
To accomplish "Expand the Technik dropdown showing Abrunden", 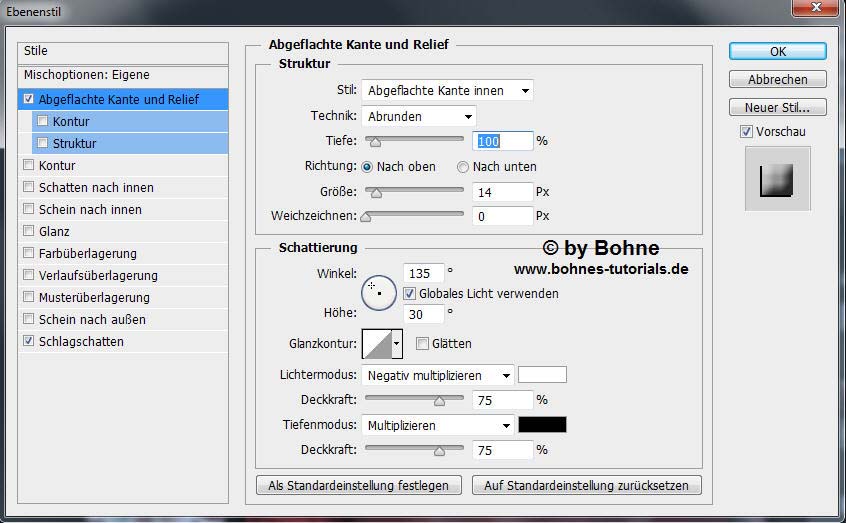I will 418,116.
